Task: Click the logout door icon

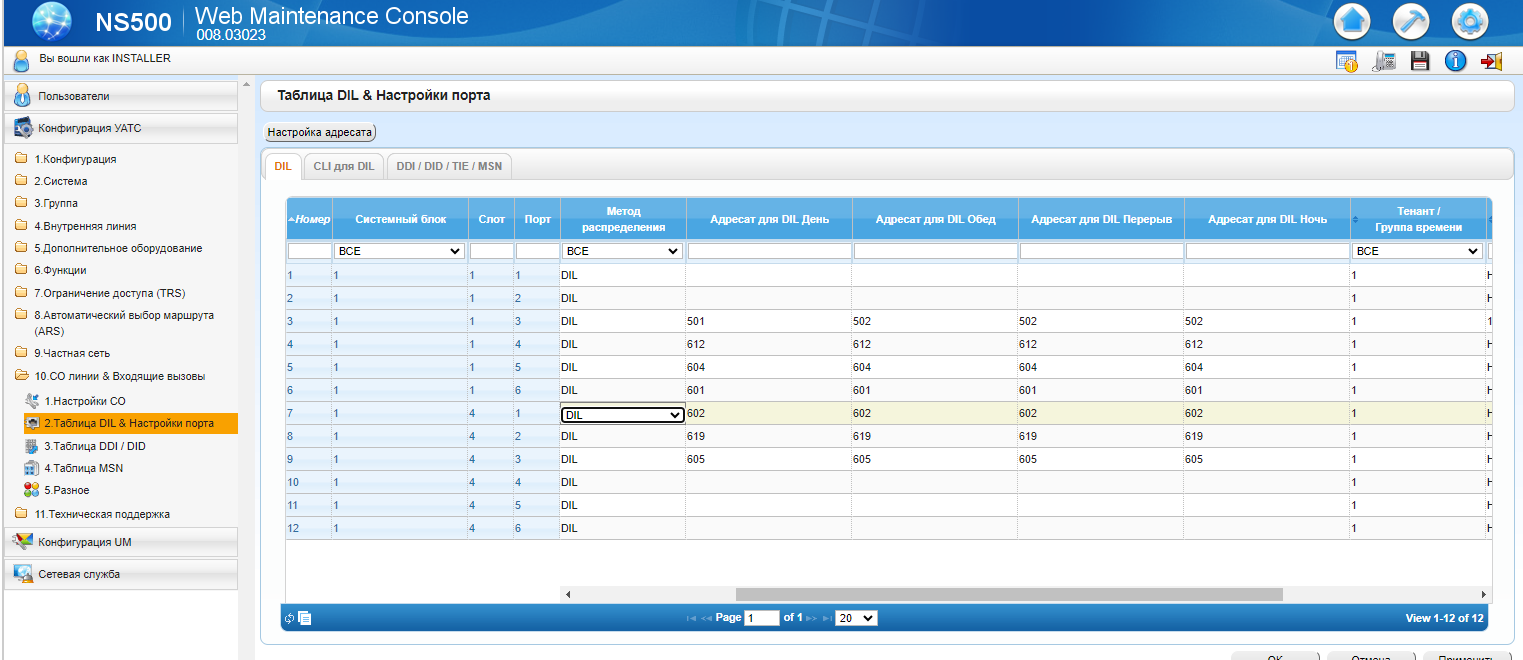Action: pyautogui.click(x=1492, y=61)
